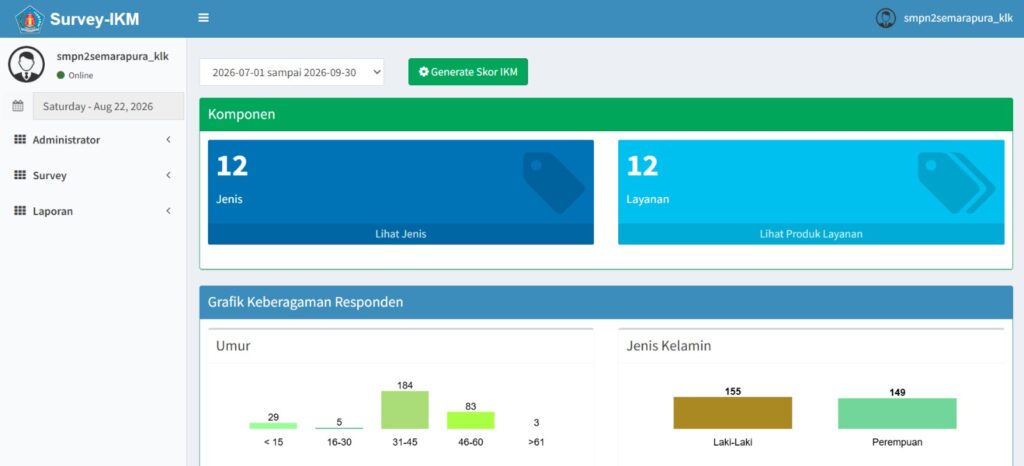This screenshot has width=1024, height=466.
Task: Click the tag icon in Jenis card
Action: click(554, 183)
